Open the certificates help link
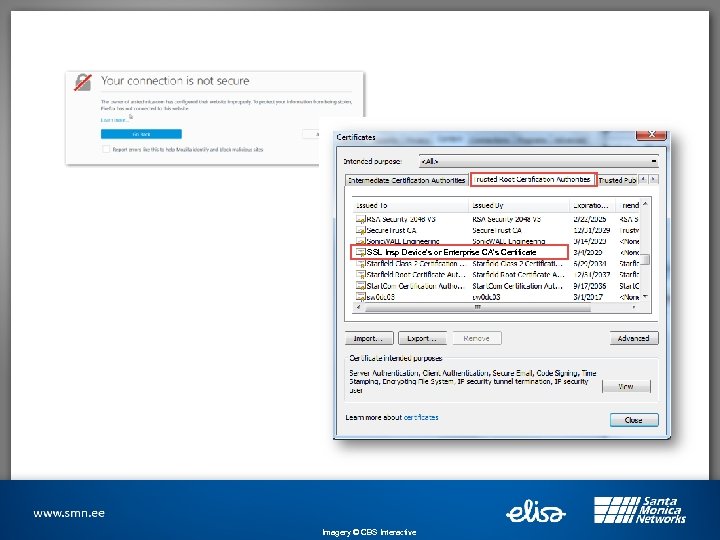This screenshot has width=720, height=540. (x=421, y=417)
